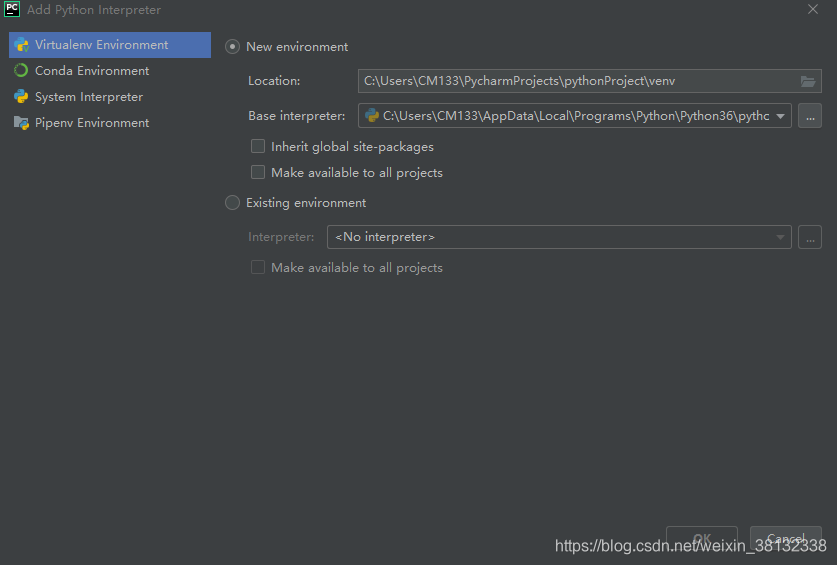Viewport: 837px width, 565px height.
Task: Select Virtualenv Environment in sidebar
Action: point(110,45)
